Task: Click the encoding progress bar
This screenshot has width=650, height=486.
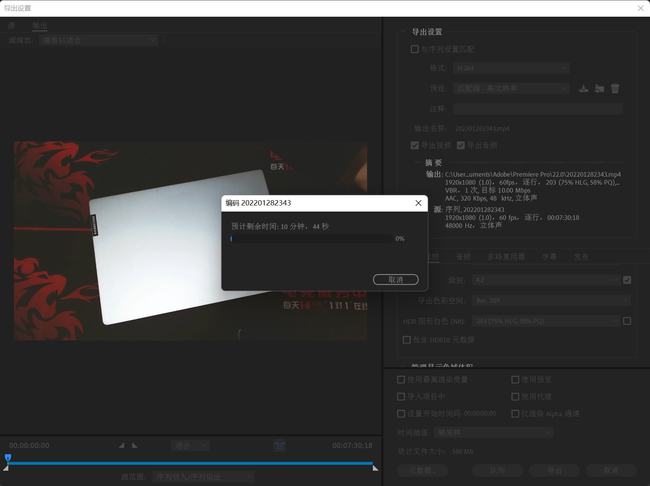Action: pos(311,239)
